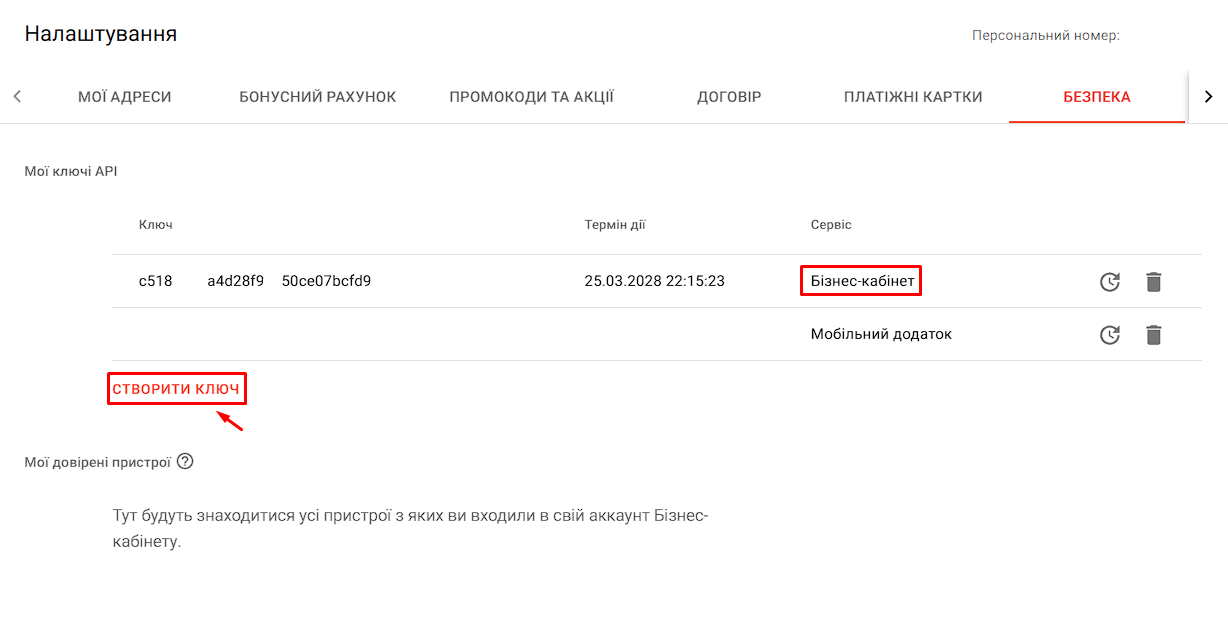Delete the Бізнес-кабінет API key

point(1154,281)
